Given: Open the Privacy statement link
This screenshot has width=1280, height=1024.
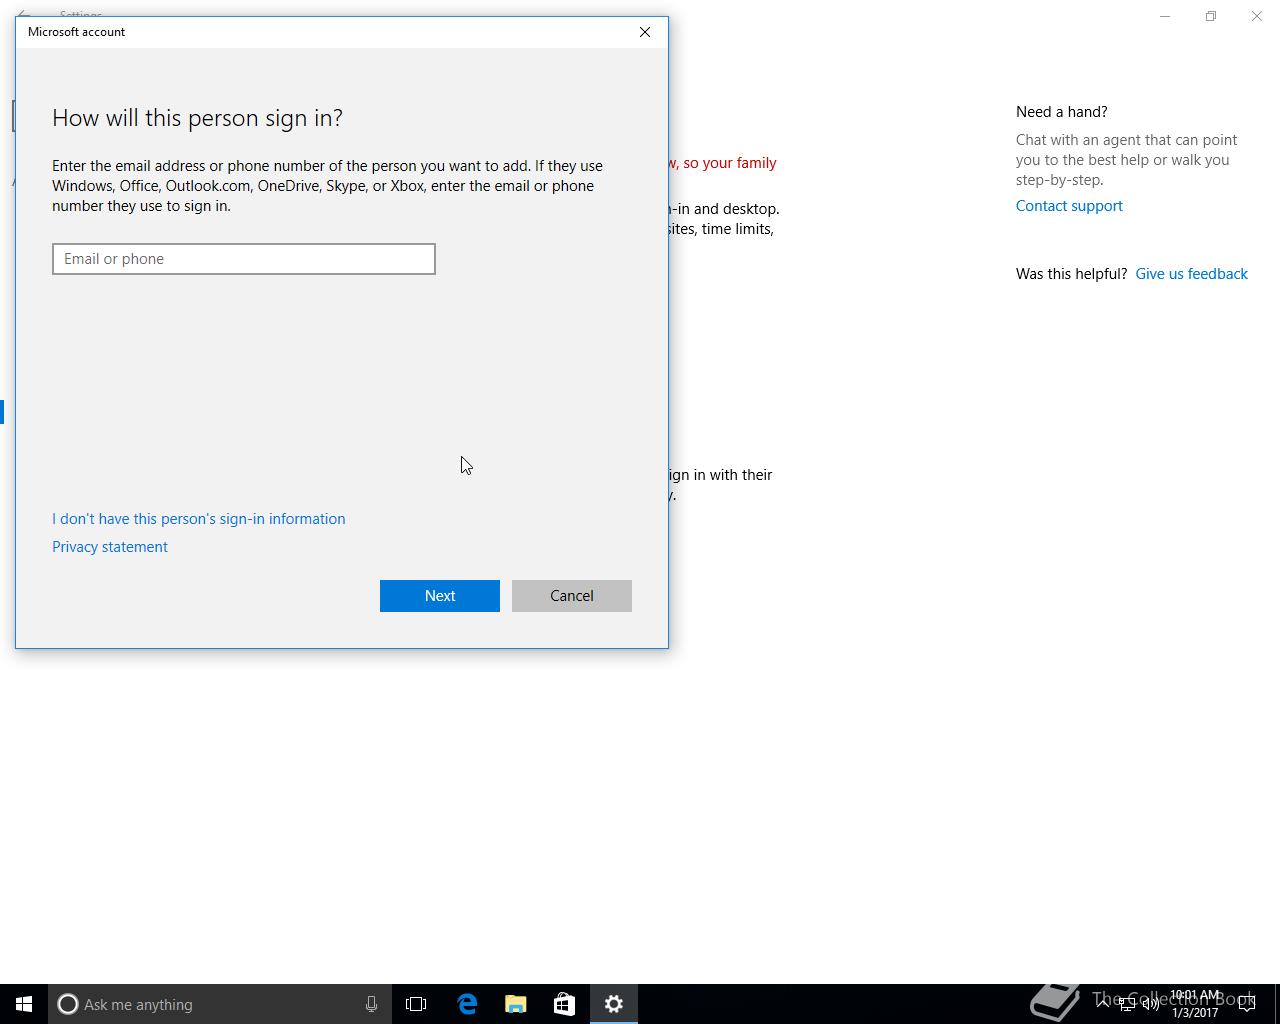Looking at the screenshot, I should tap(110, 547).
